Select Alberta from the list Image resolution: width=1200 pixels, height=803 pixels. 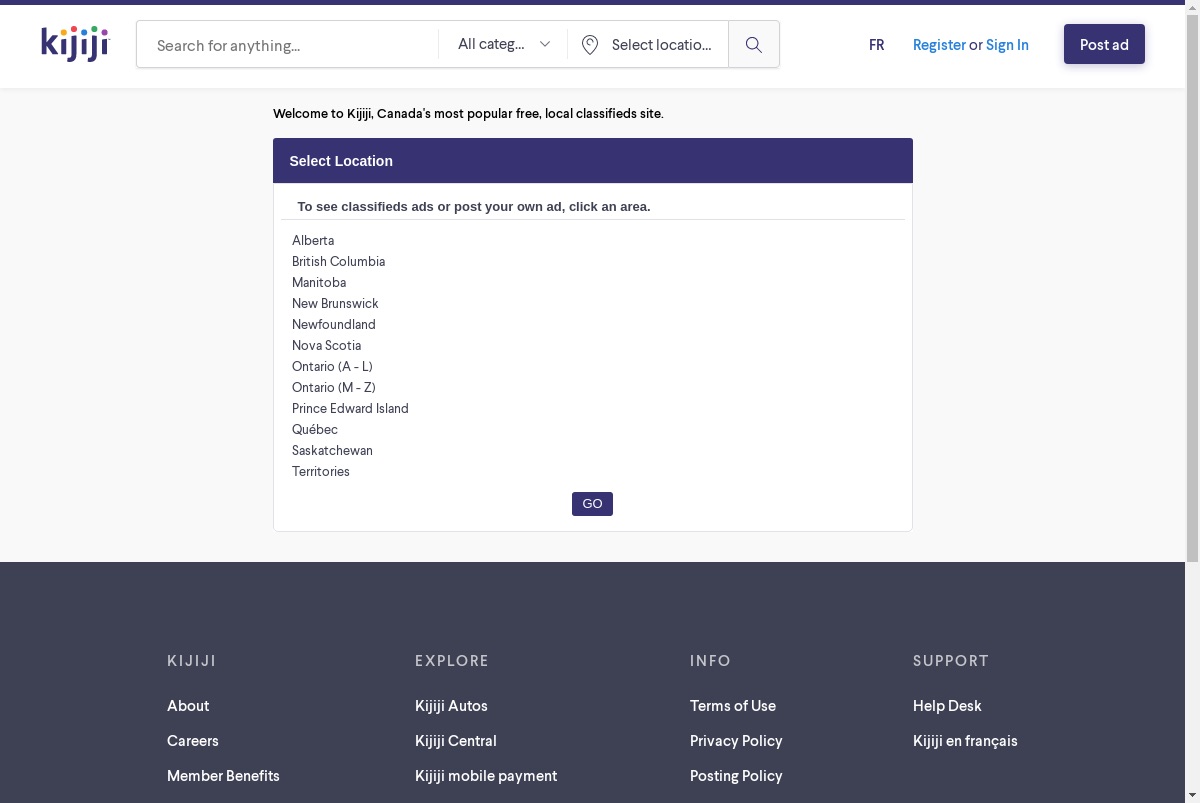(x=313, y=240)
